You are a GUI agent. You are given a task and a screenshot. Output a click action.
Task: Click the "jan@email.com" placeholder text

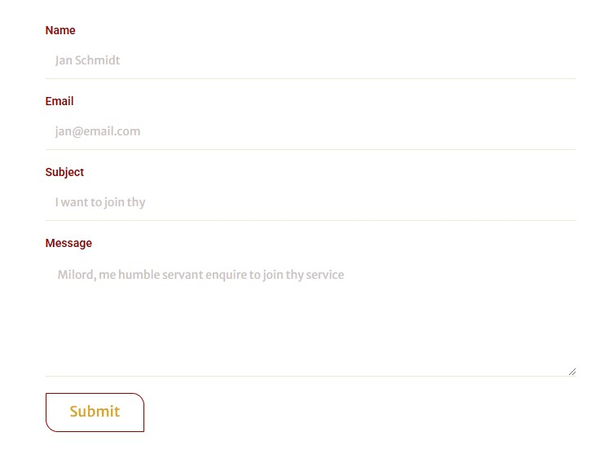98,131
